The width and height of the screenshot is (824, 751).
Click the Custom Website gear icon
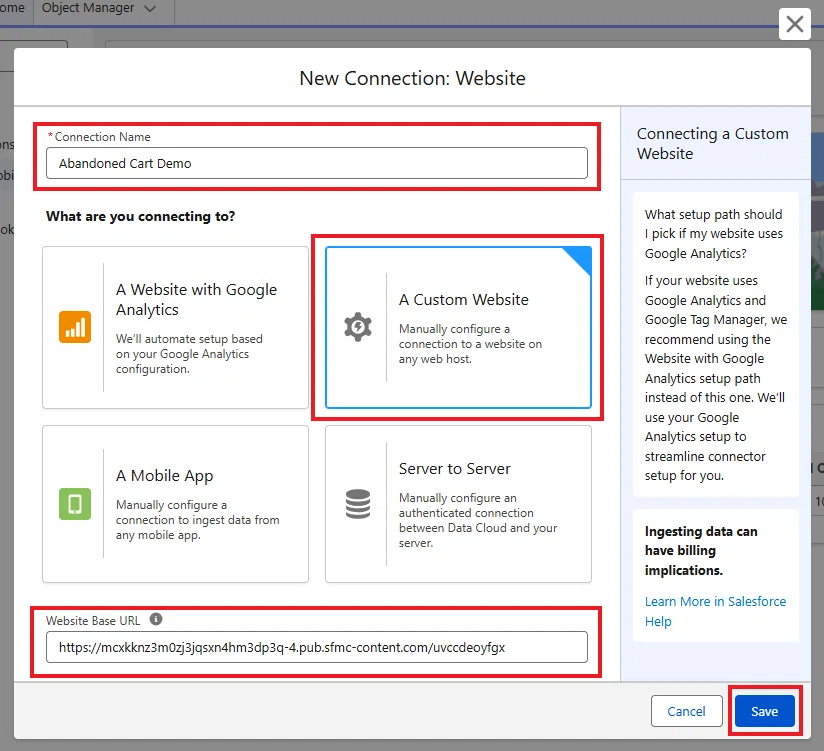358,327
